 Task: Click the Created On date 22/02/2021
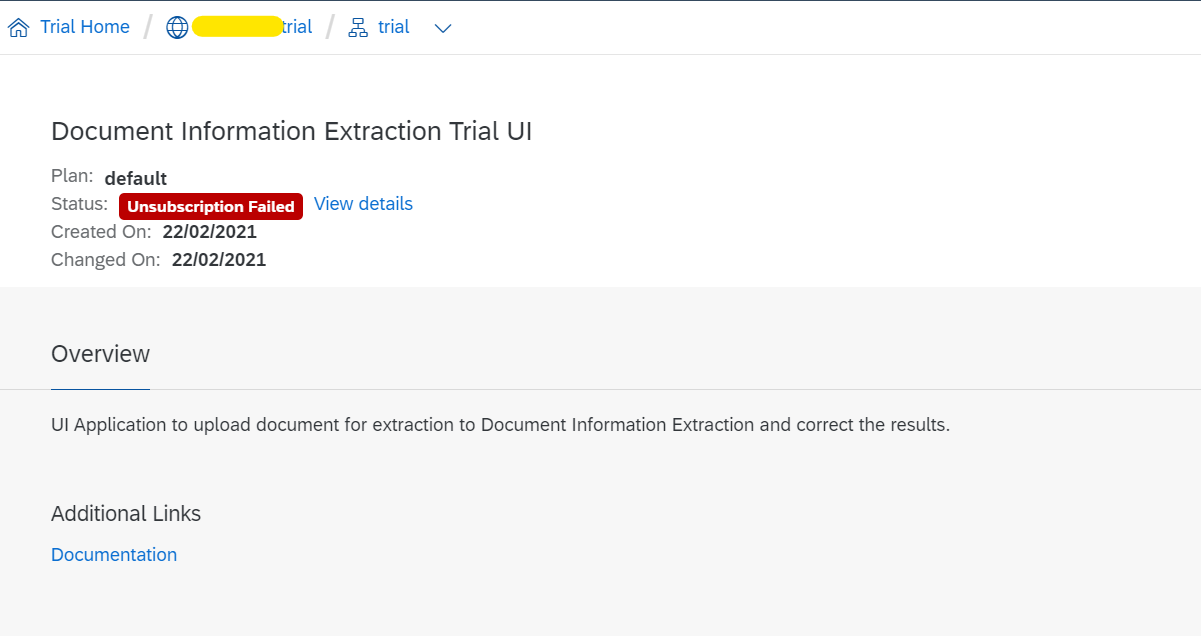[210, 232]
